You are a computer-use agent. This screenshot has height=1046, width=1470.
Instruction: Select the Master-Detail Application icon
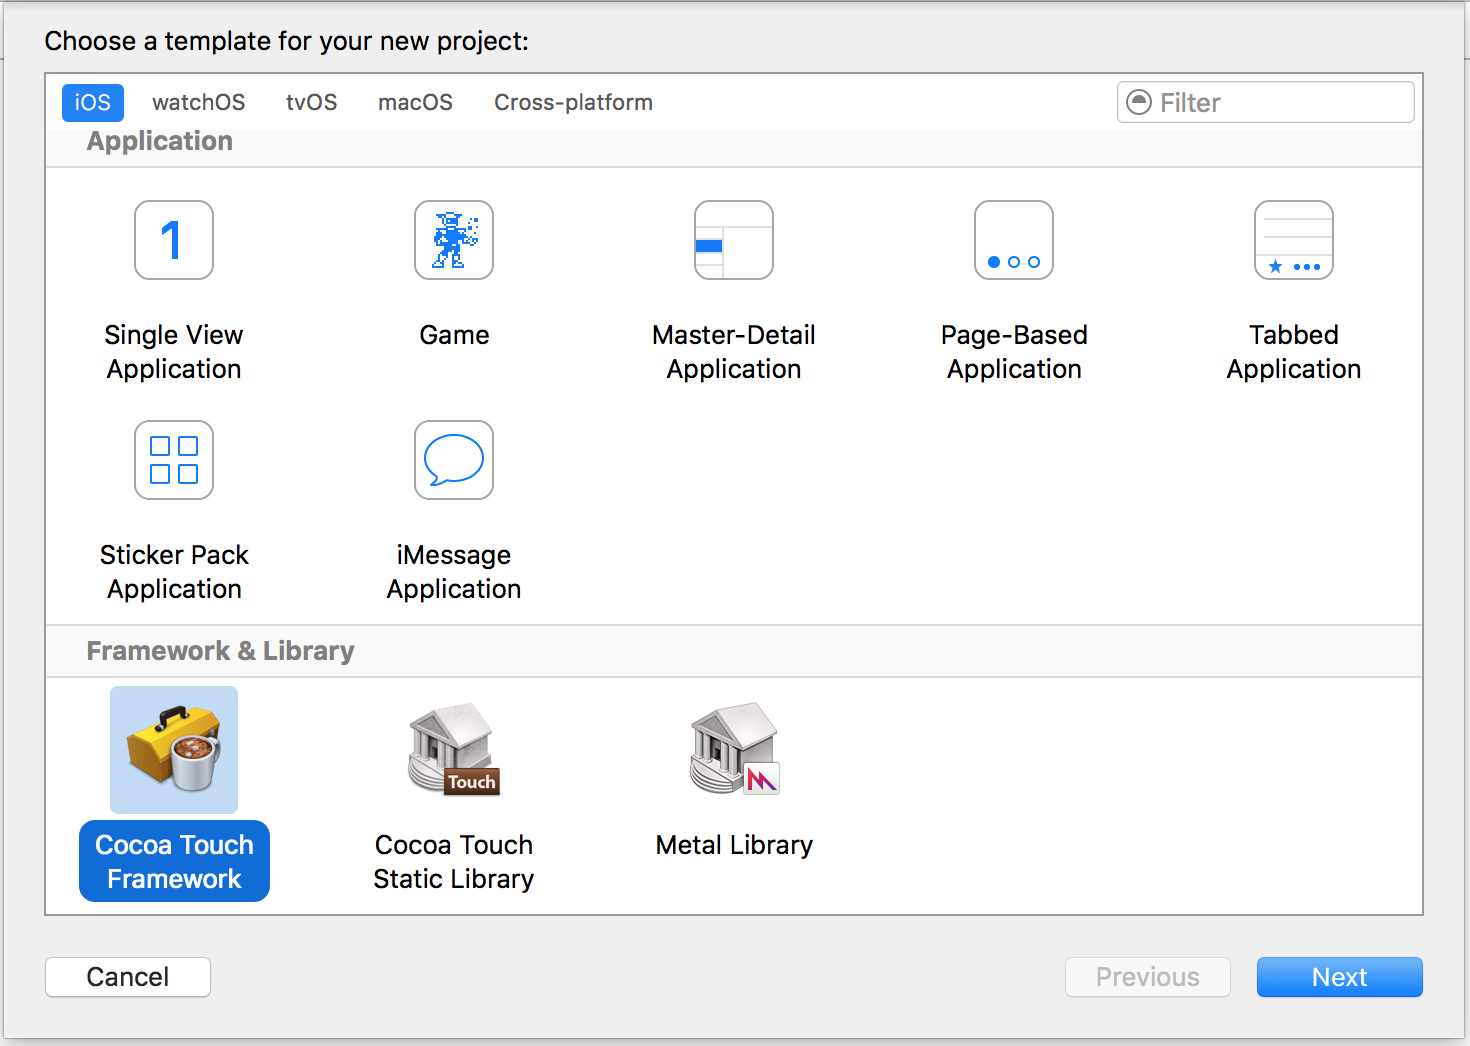point(734,240)
